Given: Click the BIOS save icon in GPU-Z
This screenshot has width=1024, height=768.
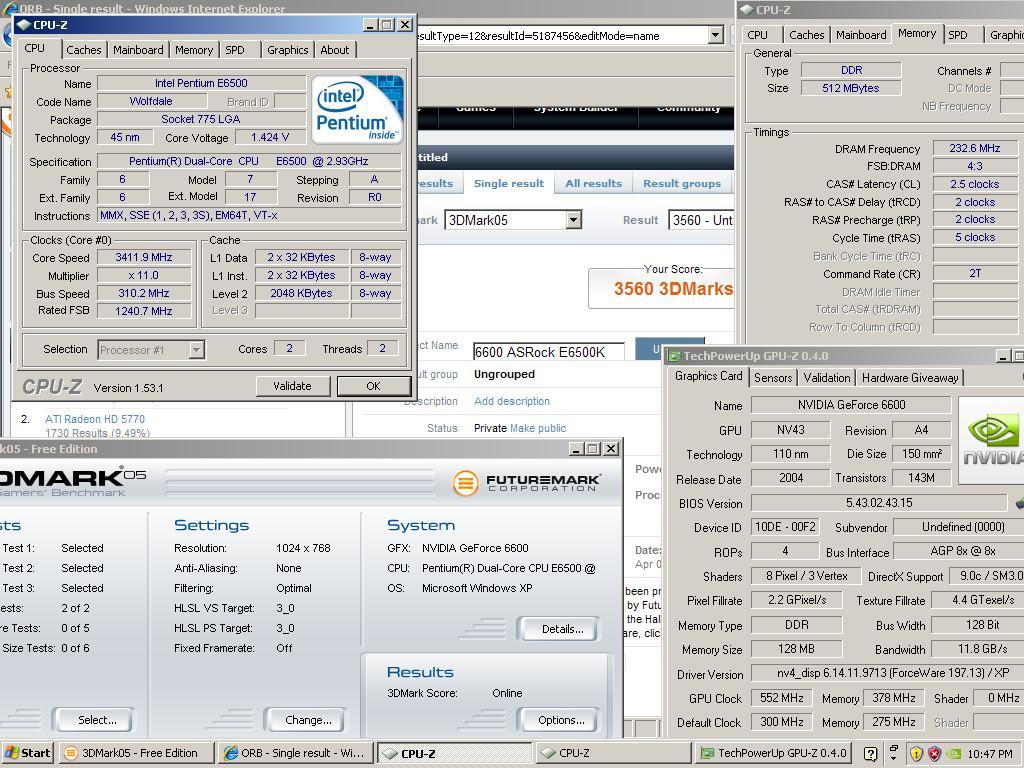Looking at the screenshot, I should pyautogui.click(x=1020, y=503).
